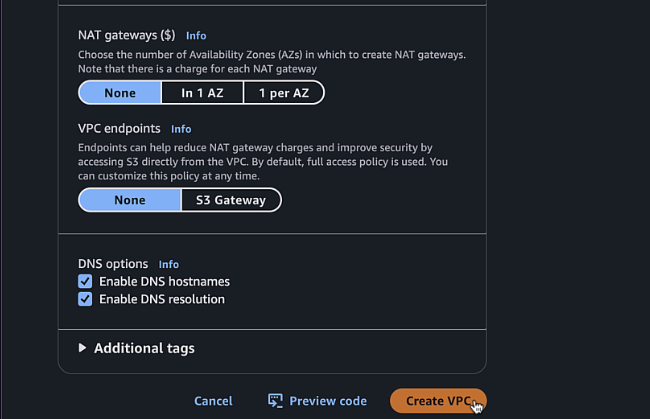
Task: Open the Preview code text link
Action: coord(328,401)
